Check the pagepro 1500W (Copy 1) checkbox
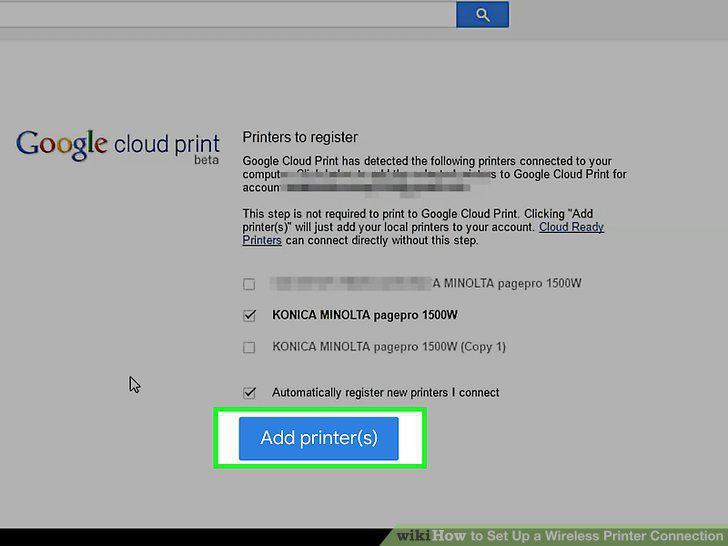728x546 pixels. coord(249,347)
